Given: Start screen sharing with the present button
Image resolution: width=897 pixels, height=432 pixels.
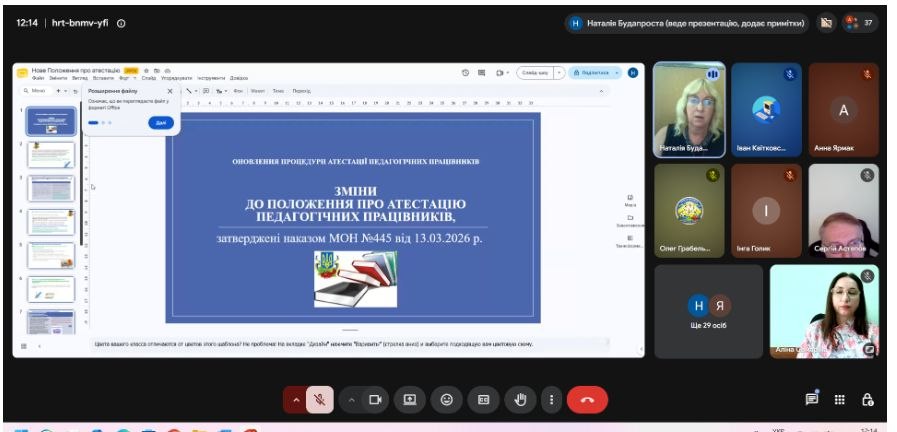Looking at the screenshot, I should click(410, 400).
